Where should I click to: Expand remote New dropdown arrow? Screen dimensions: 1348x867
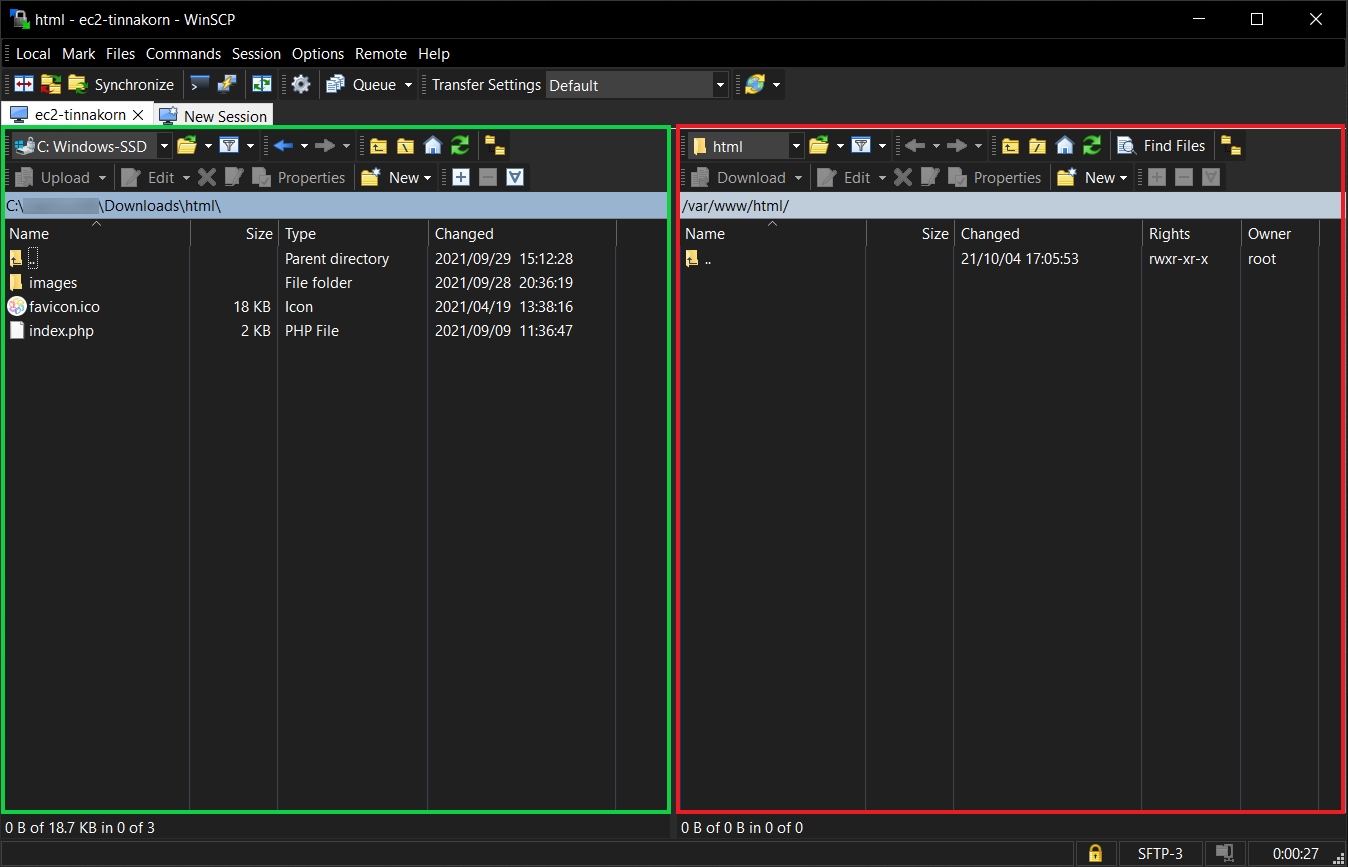tap(1124, 178)
